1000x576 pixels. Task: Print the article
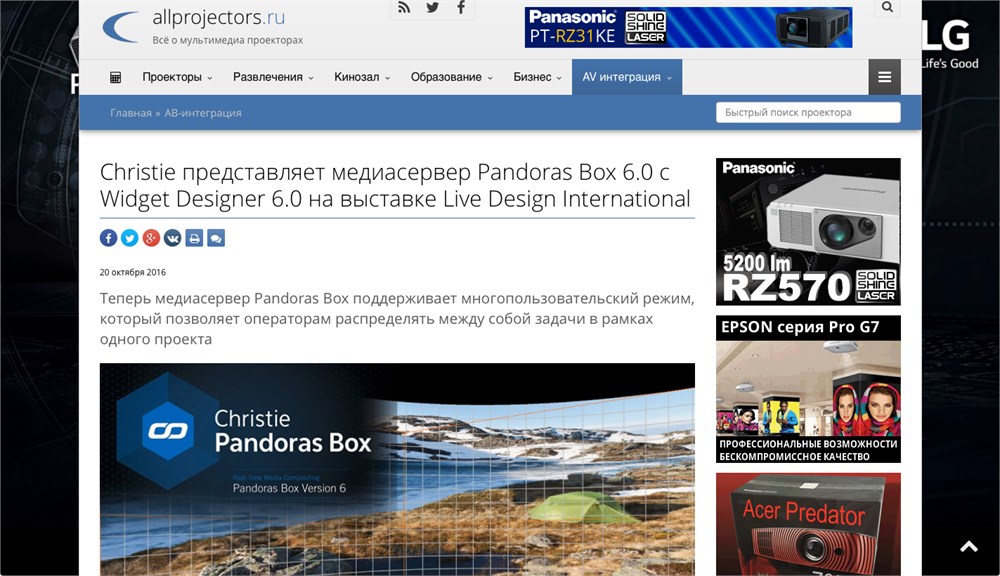coord(195,238)
